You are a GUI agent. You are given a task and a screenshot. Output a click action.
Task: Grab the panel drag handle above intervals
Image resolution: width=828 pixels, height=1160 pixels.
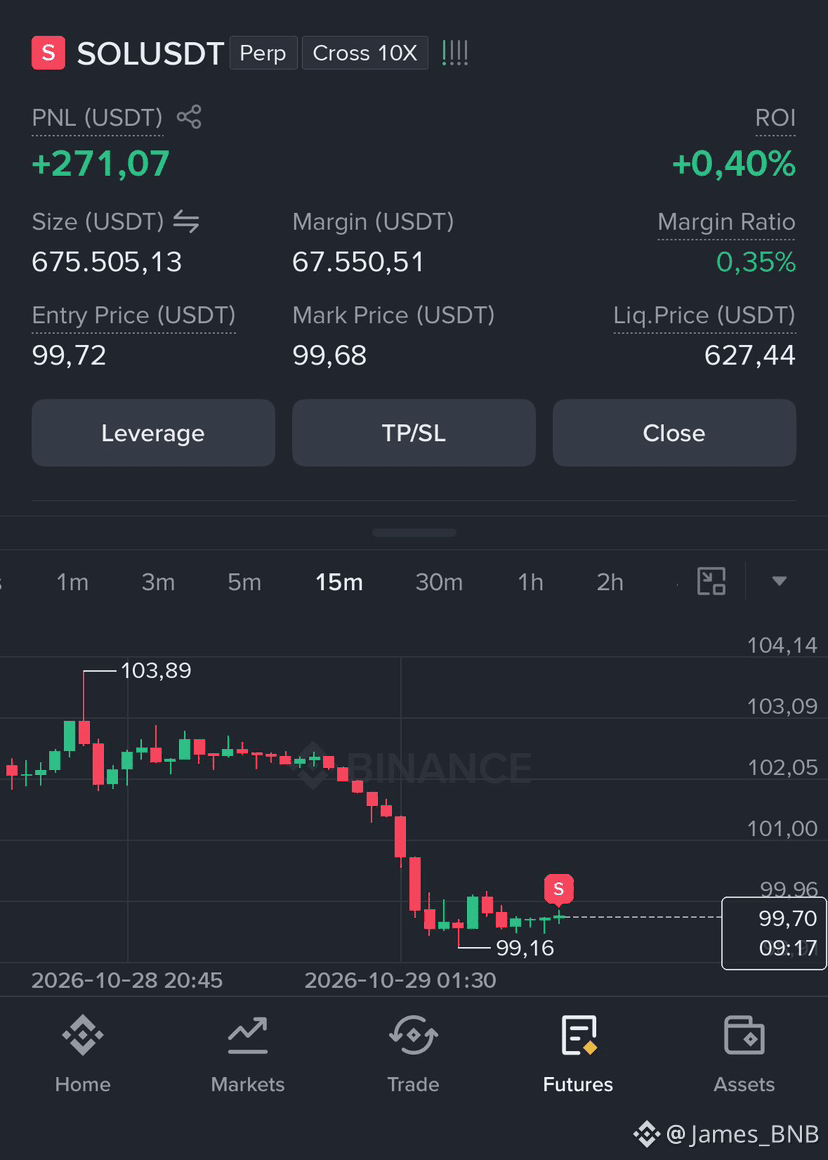coord(414,532)
